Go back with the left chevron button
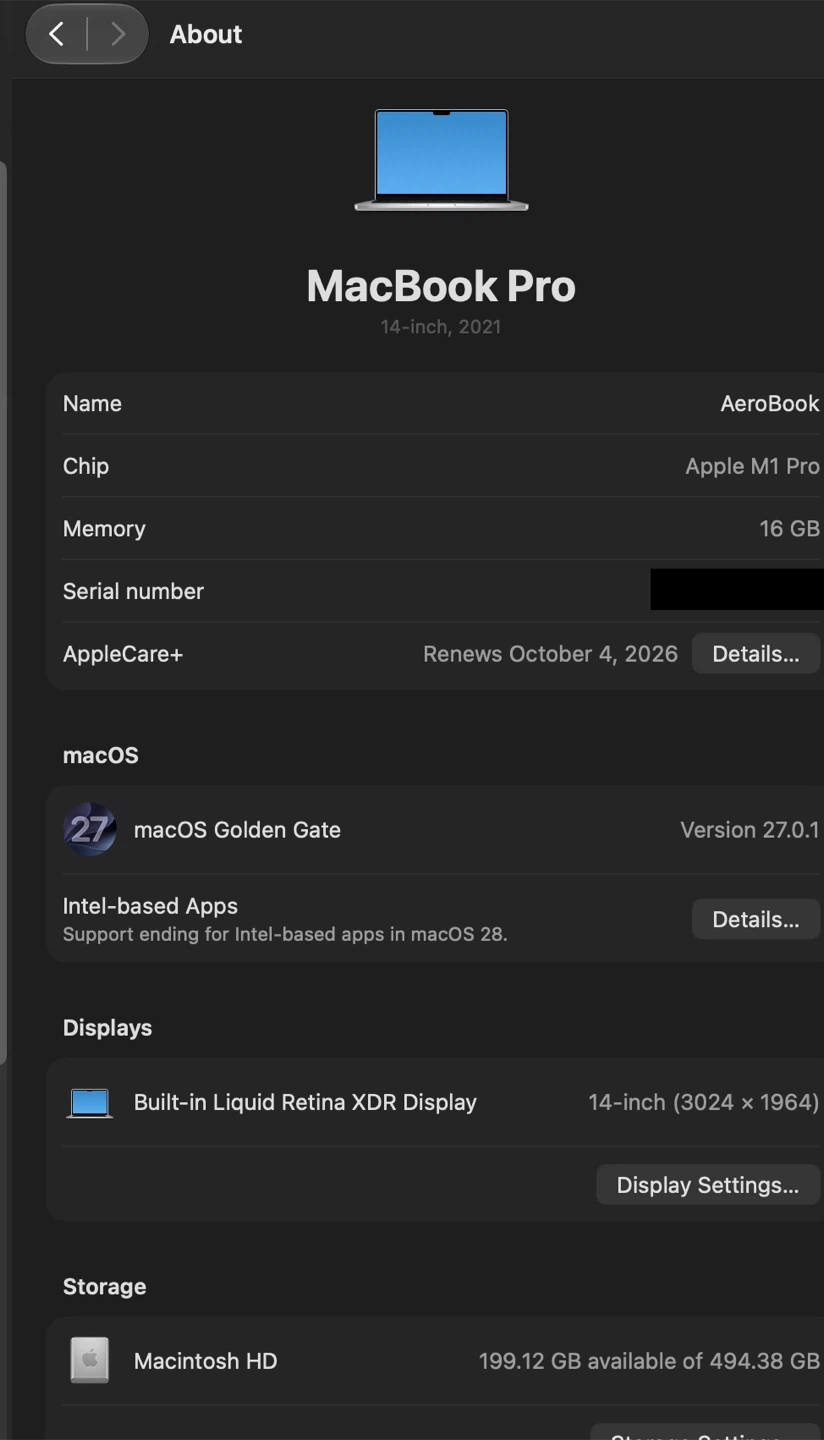 (57, 34)
